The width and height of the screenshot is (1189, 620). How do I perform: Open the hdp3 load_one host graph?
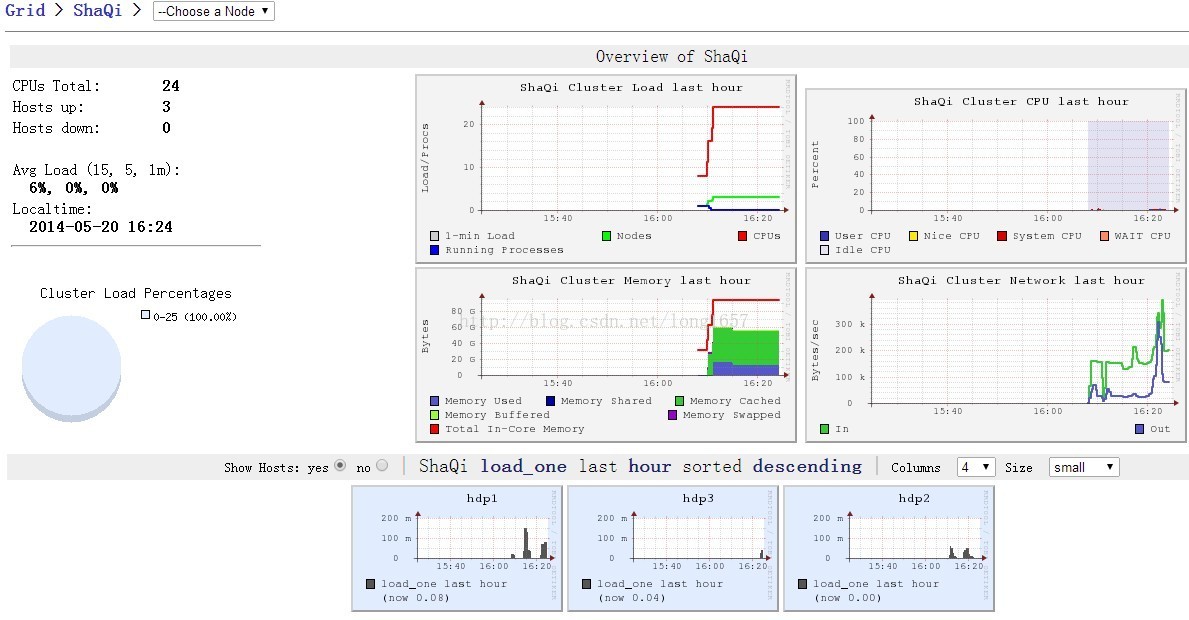click(x=673, y=549)
